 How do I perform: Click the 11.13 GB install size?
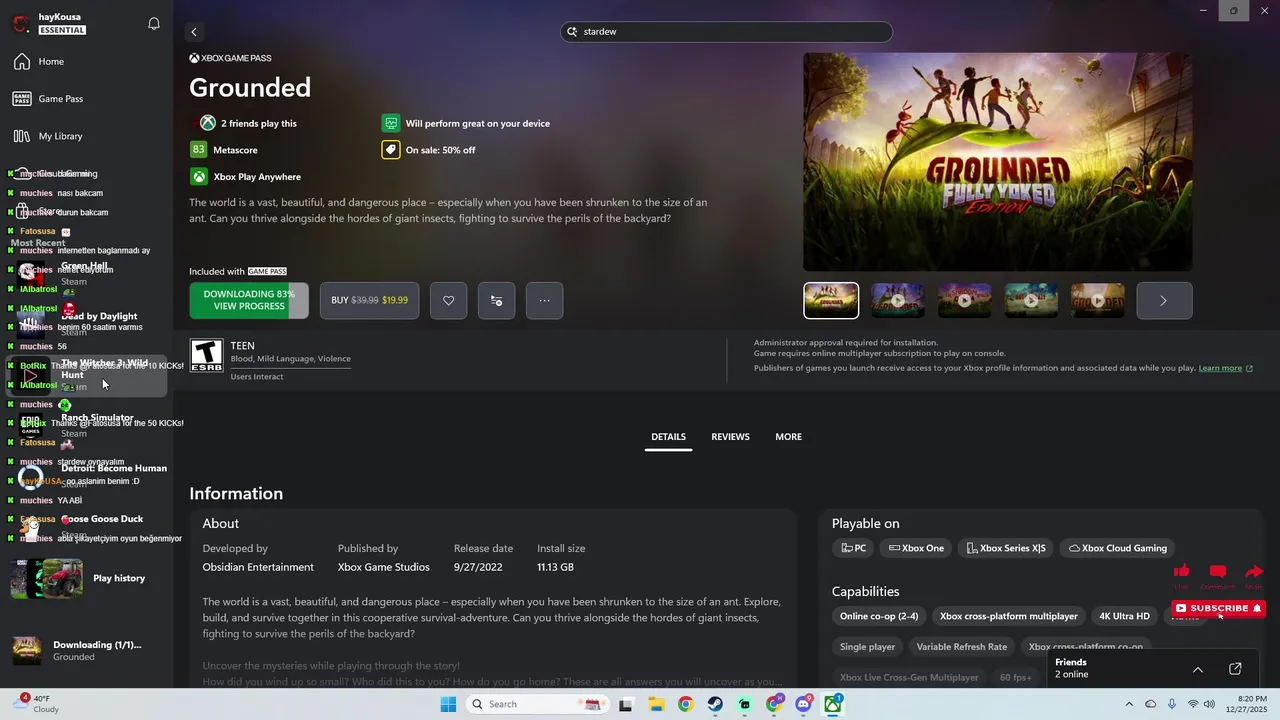click(x=555, y=567)
